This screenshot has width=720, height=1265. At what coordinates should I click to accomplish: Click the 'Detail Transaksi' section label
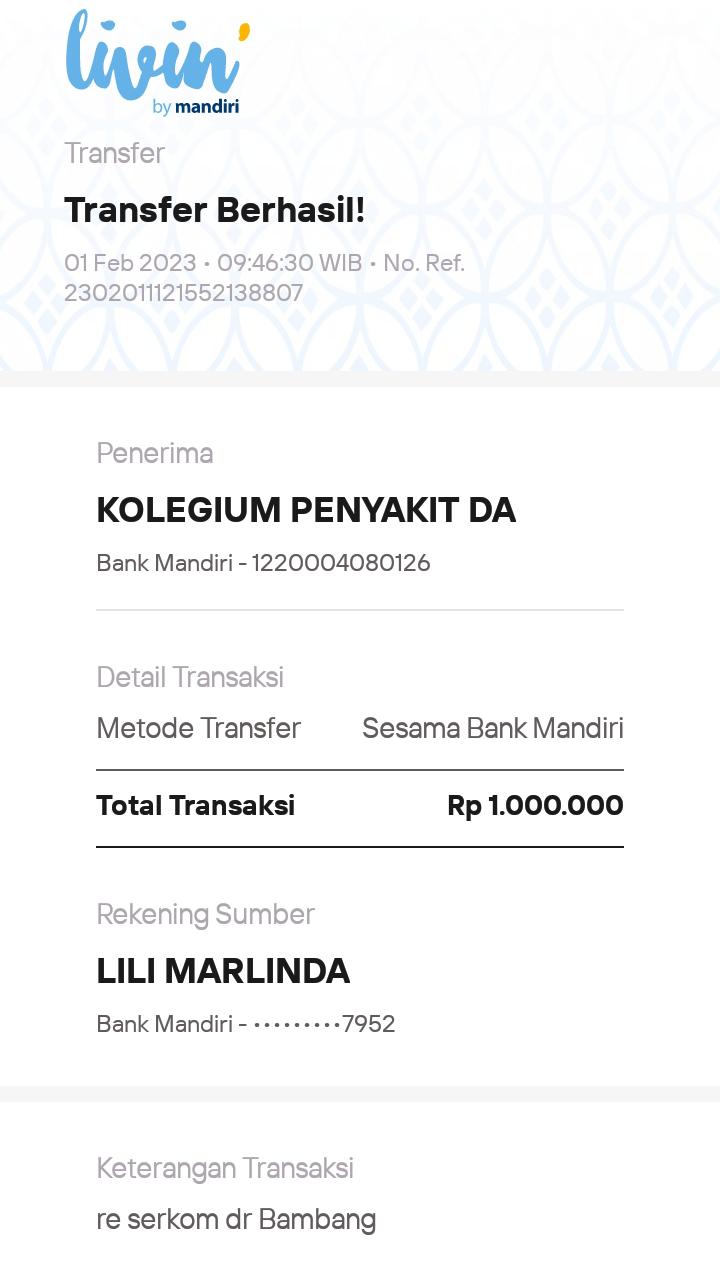pyautogui.click(x=190, y=677)
